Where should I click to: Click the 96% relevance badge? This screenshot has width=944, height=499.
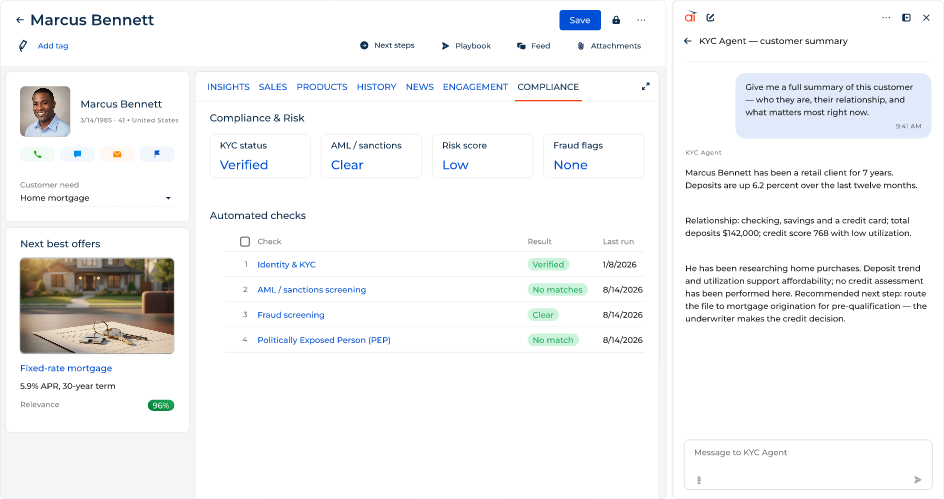(161, 405)
